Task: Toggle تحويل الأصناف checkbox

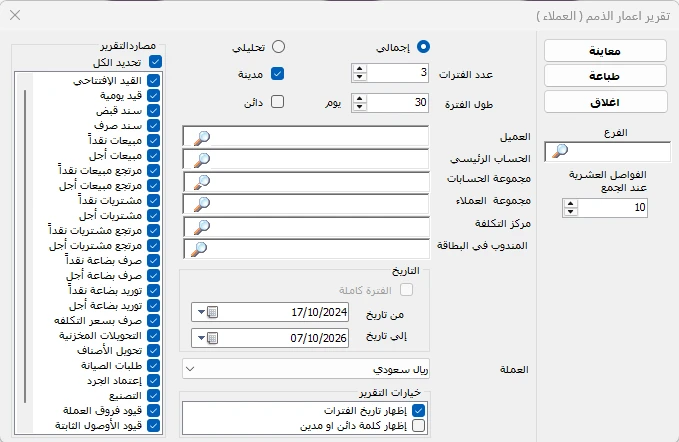Action: [153, 350]
